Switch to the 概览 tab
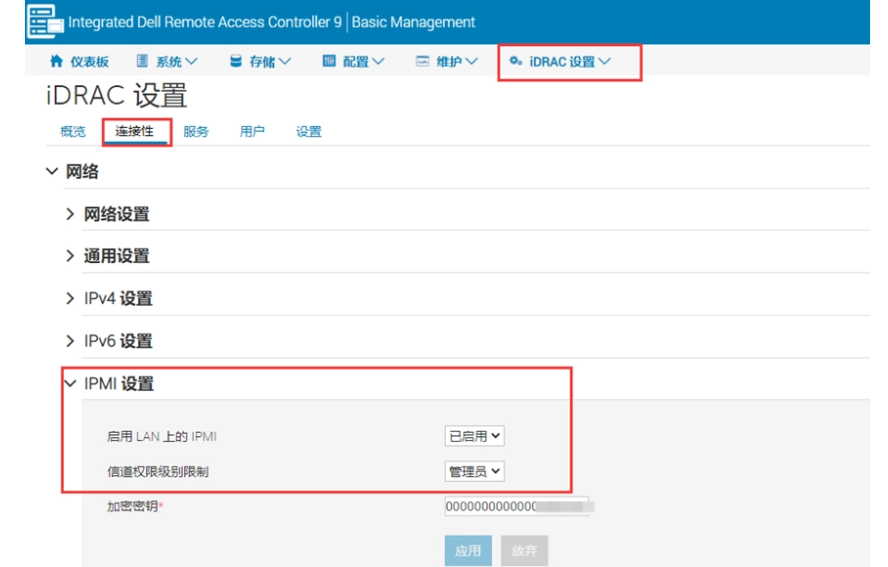Screen dimensions: 888x567 coord(73,131)
